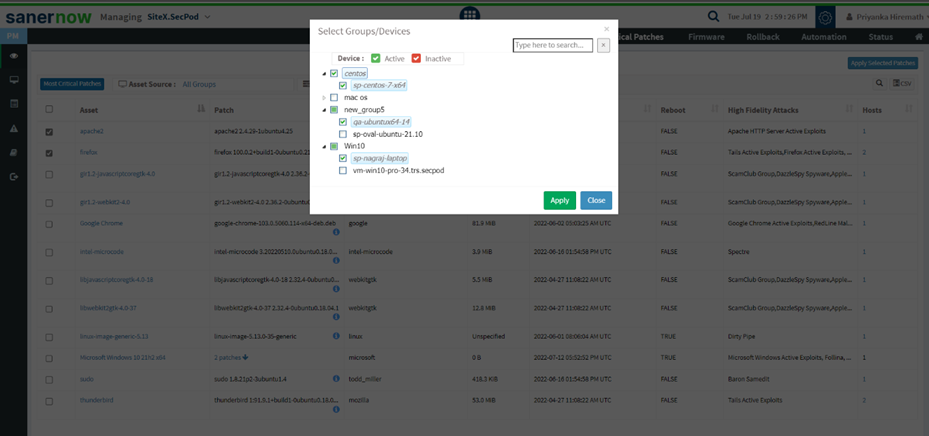Screen dimensions: 929x436
Task: Sort by Hosts column sort icon
Action: point(909,110)
